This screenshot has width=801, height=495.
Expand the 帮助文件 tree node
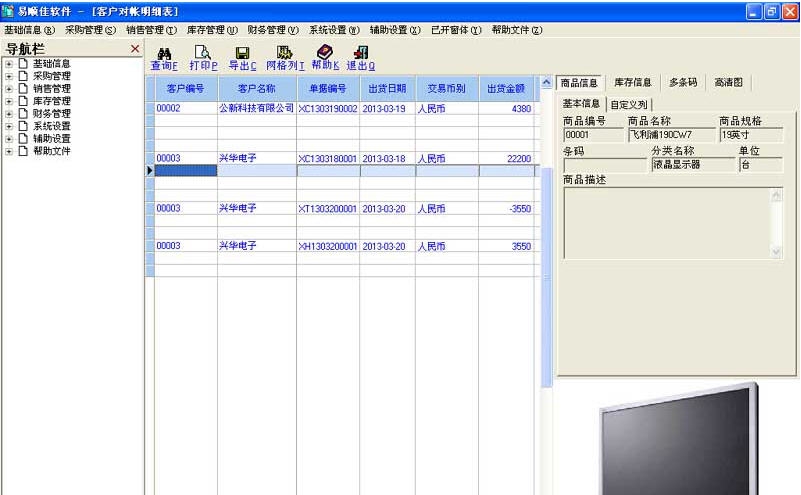[9, 151]
